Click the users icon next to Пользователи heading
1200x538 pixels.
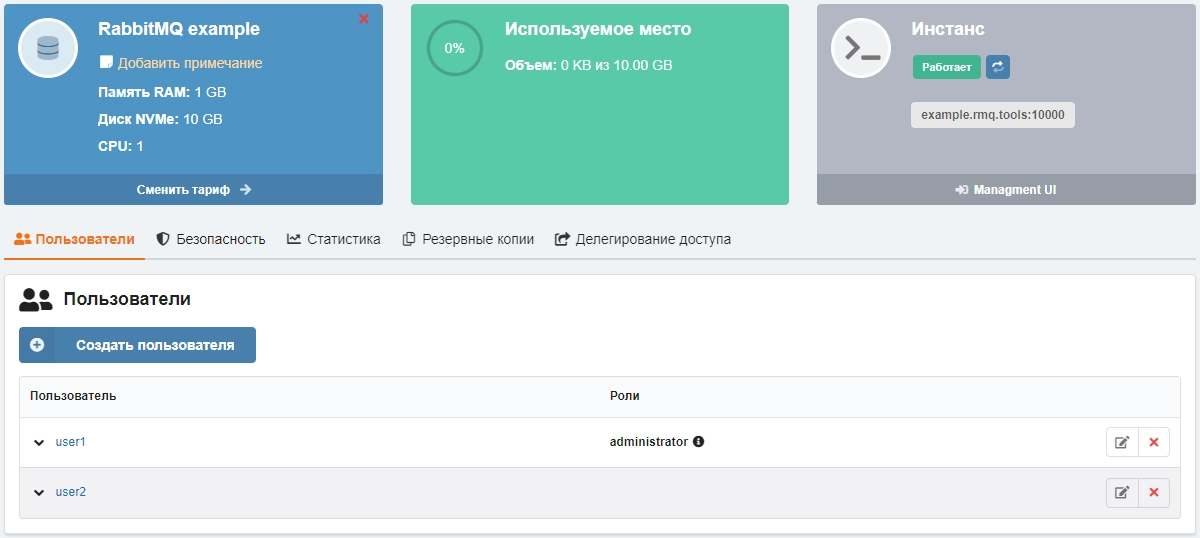tap(36, 299)
